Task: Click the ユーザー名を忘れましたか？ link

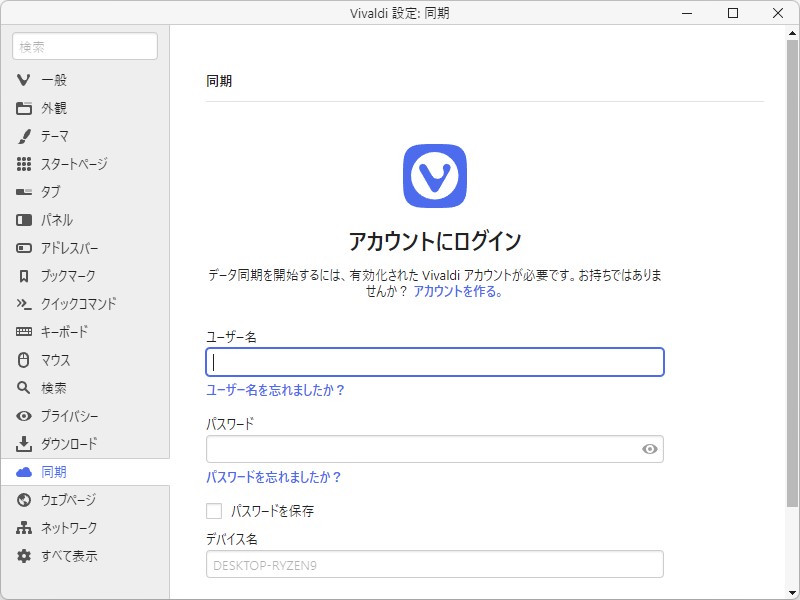Action: (275, 391)
